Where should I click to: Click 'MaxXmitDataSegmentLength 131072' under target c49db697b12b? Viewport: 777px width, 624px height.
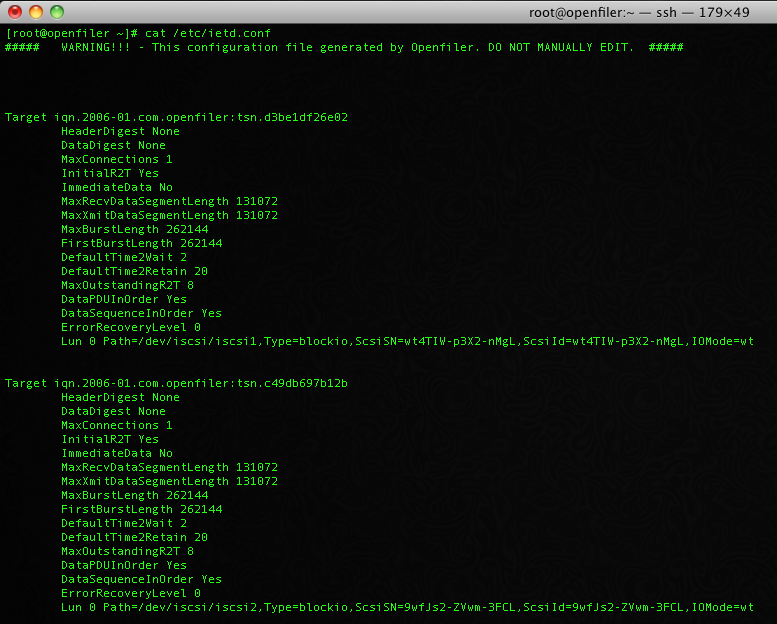[x=169, y=481]
